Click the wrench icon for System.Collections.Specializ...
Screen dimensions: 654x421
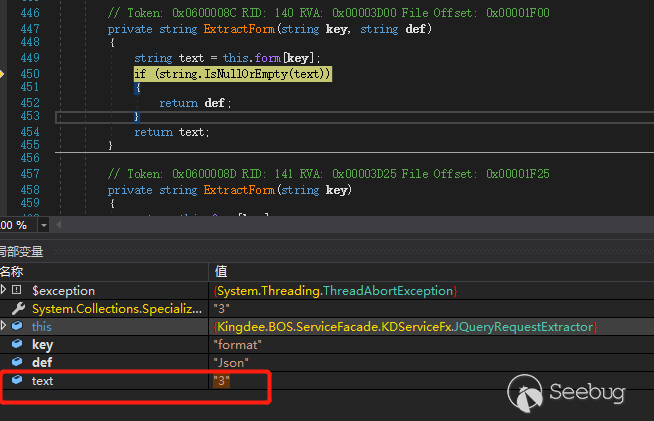[18, 308]
